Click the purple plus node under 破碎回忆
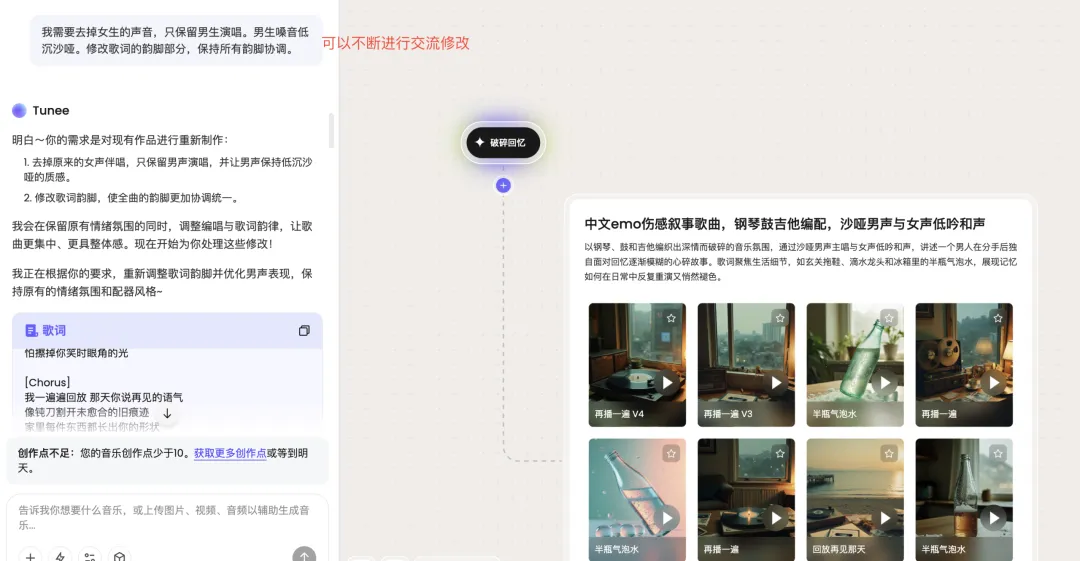The width and height of the screenshot is (1080, 561). click(x=503, y=185)
